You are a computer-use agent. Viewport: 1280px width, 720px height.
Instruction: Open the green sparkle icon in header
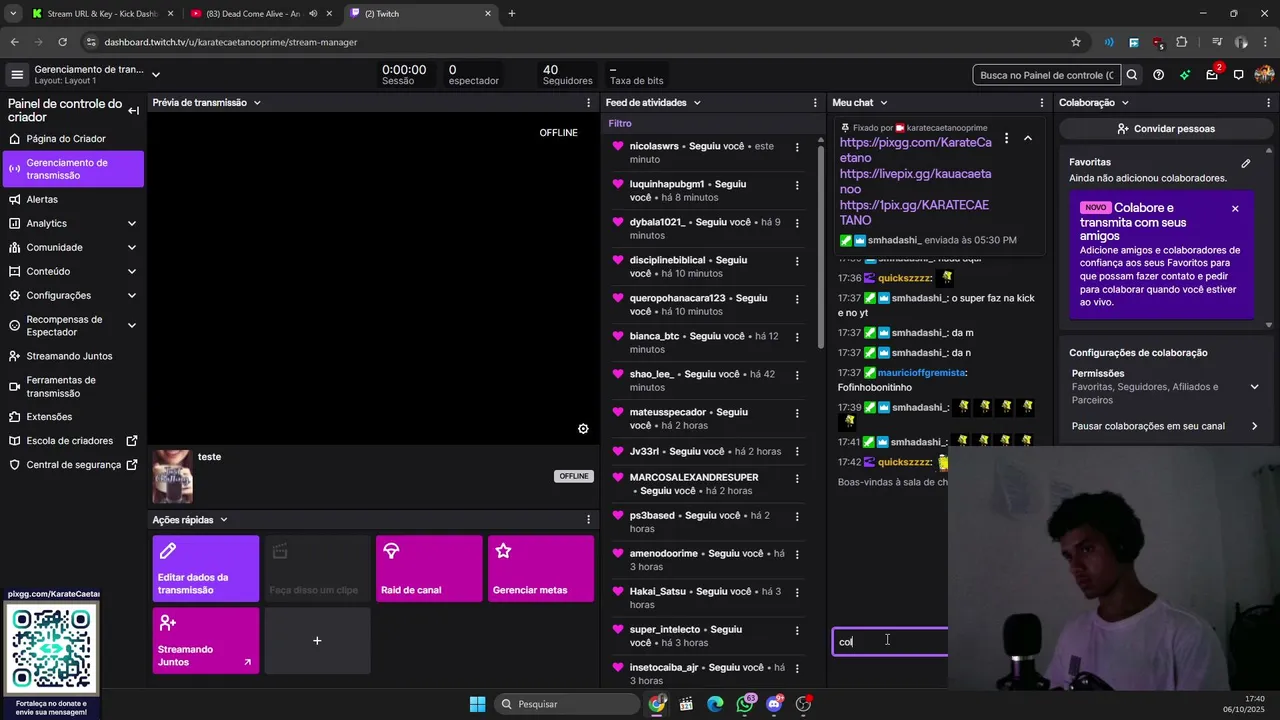(x=1185, y=75)
